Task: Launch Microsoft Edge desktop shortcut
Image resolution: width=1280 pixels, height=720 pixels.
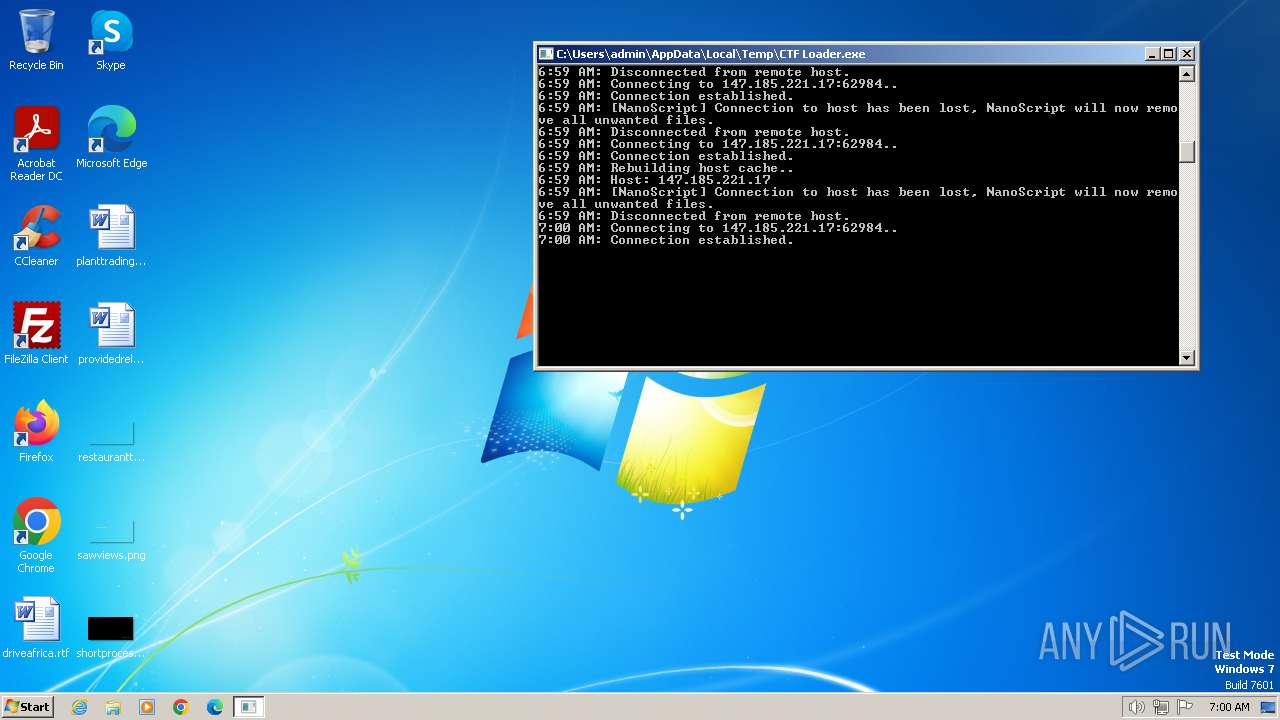Action: click(111, 138)
